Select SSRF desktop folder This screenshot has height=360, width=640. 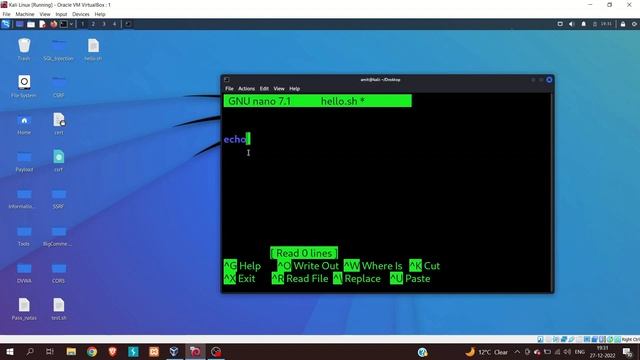pyautogui.click(x=58, y=198)
